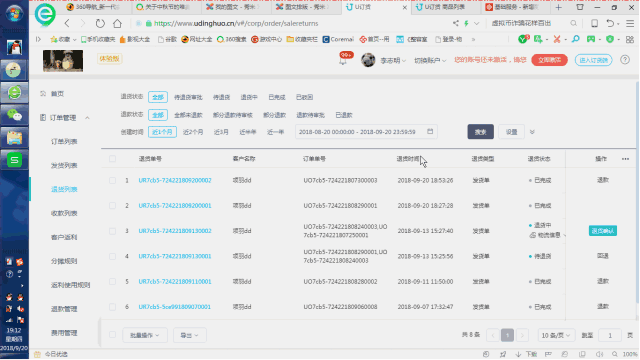Open the 批量操作 dropdown

tap(144, 335)
